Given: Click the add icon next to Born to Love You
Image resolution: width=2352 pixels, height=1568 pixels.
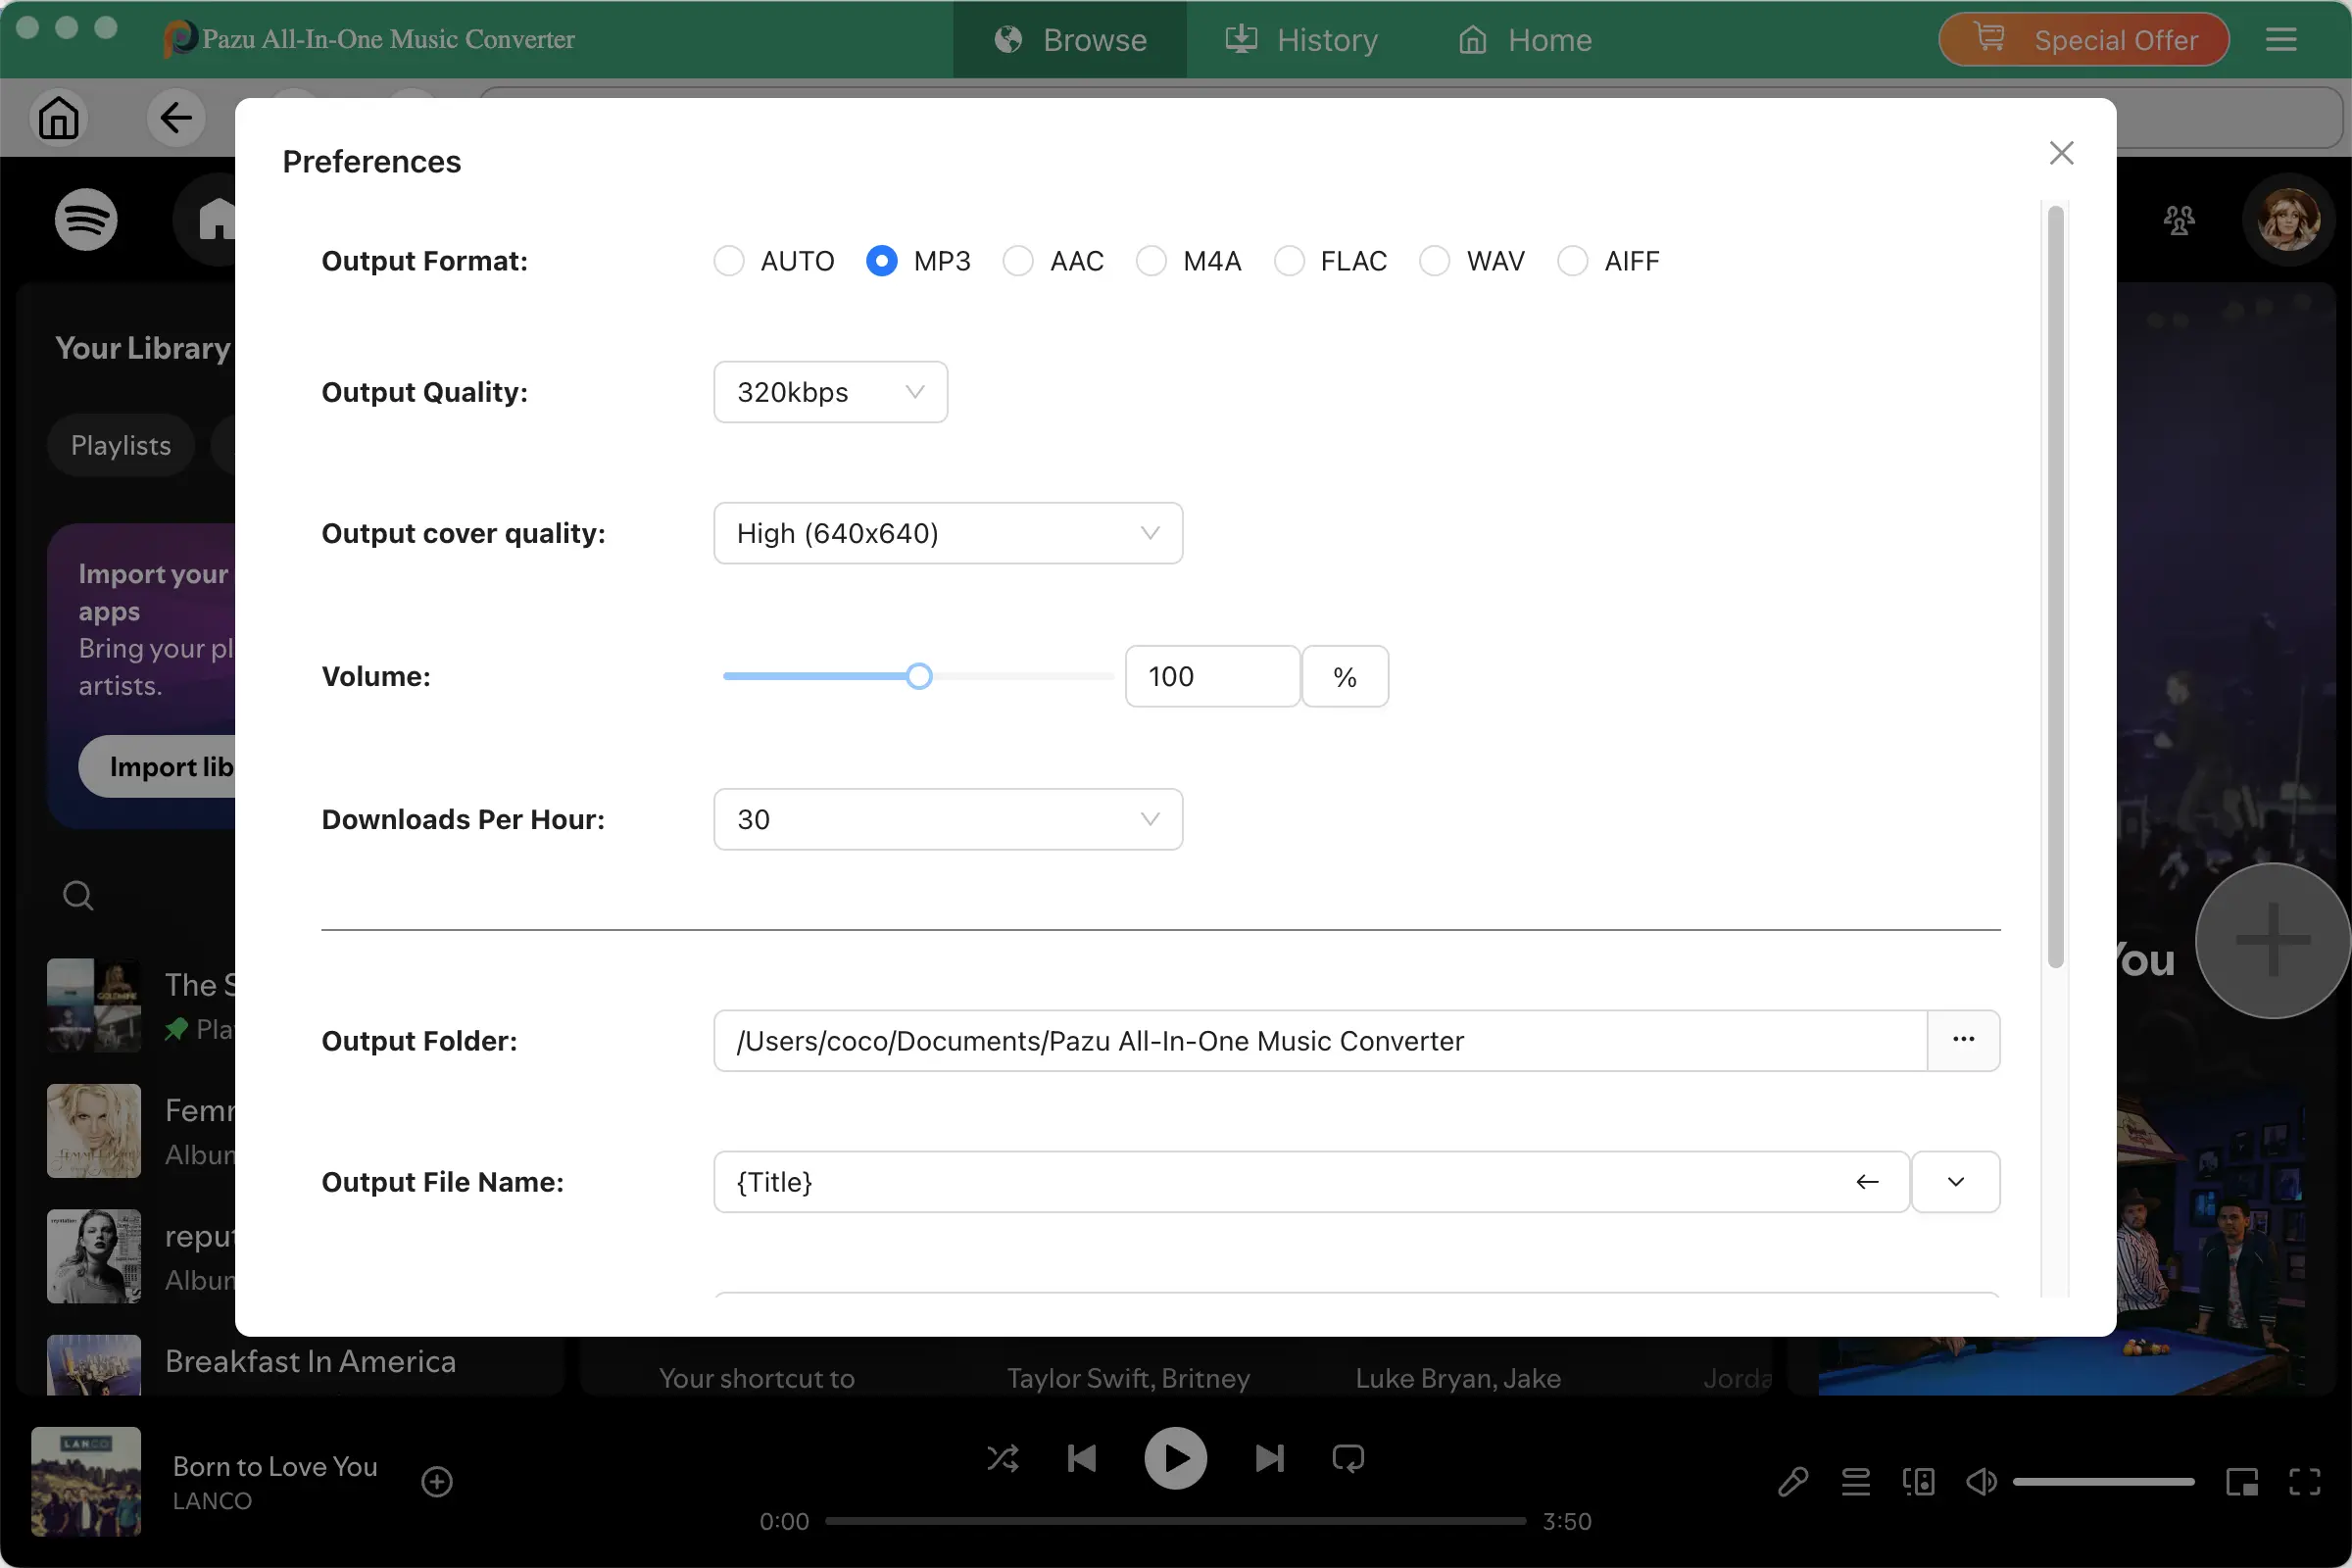Looking at the screenshot, I should click(x=437, y=1481).
